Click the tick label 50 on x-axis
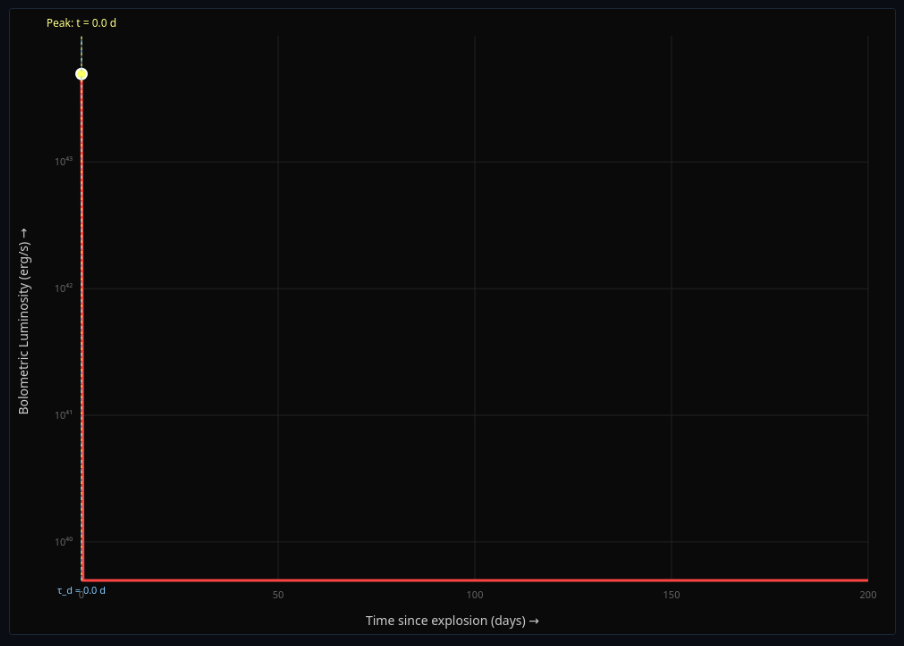Viewport: 904px width, 646px height. pyautogui.click(x=278, y=594)
